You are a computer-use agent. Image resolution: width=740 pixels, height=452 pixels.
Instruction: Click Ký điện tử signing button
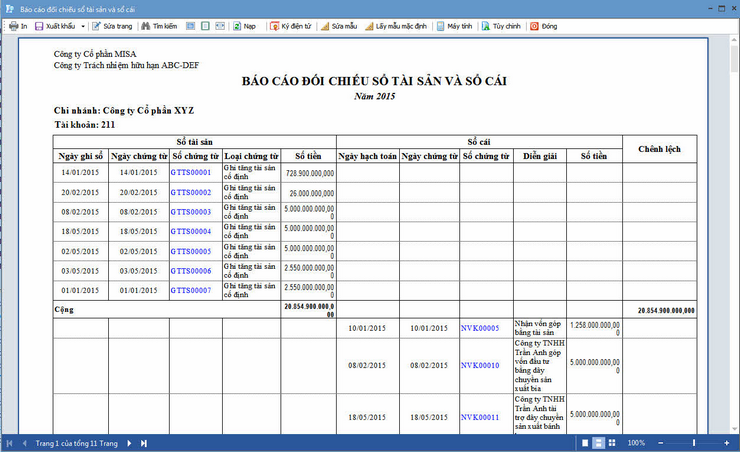(x=291, y=26)
